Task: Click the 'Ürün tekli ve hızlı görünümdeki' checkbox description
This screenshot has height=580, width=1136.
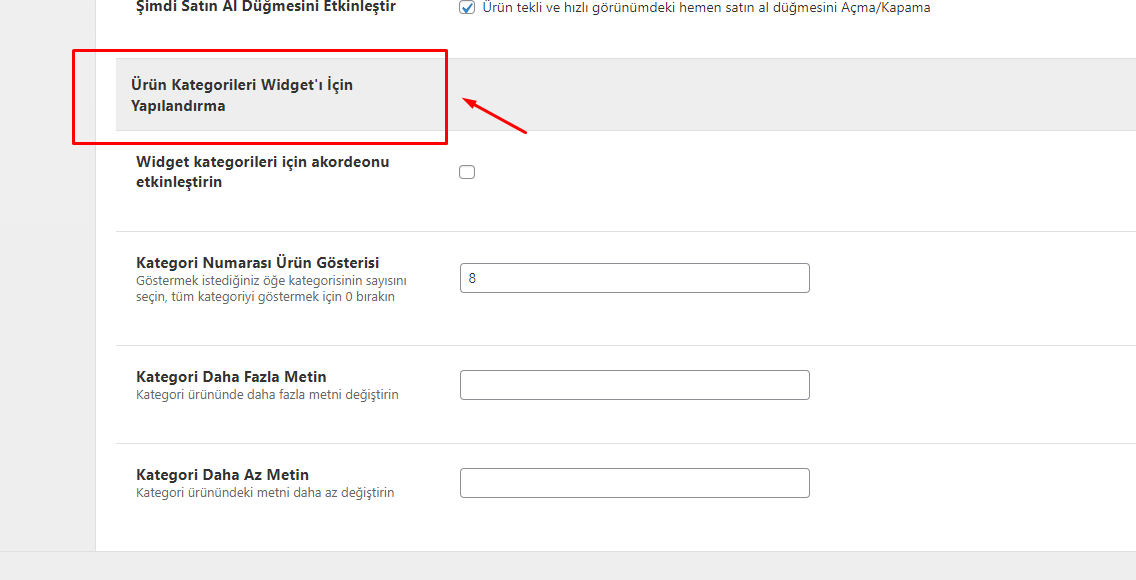Action: pos(706,8)
